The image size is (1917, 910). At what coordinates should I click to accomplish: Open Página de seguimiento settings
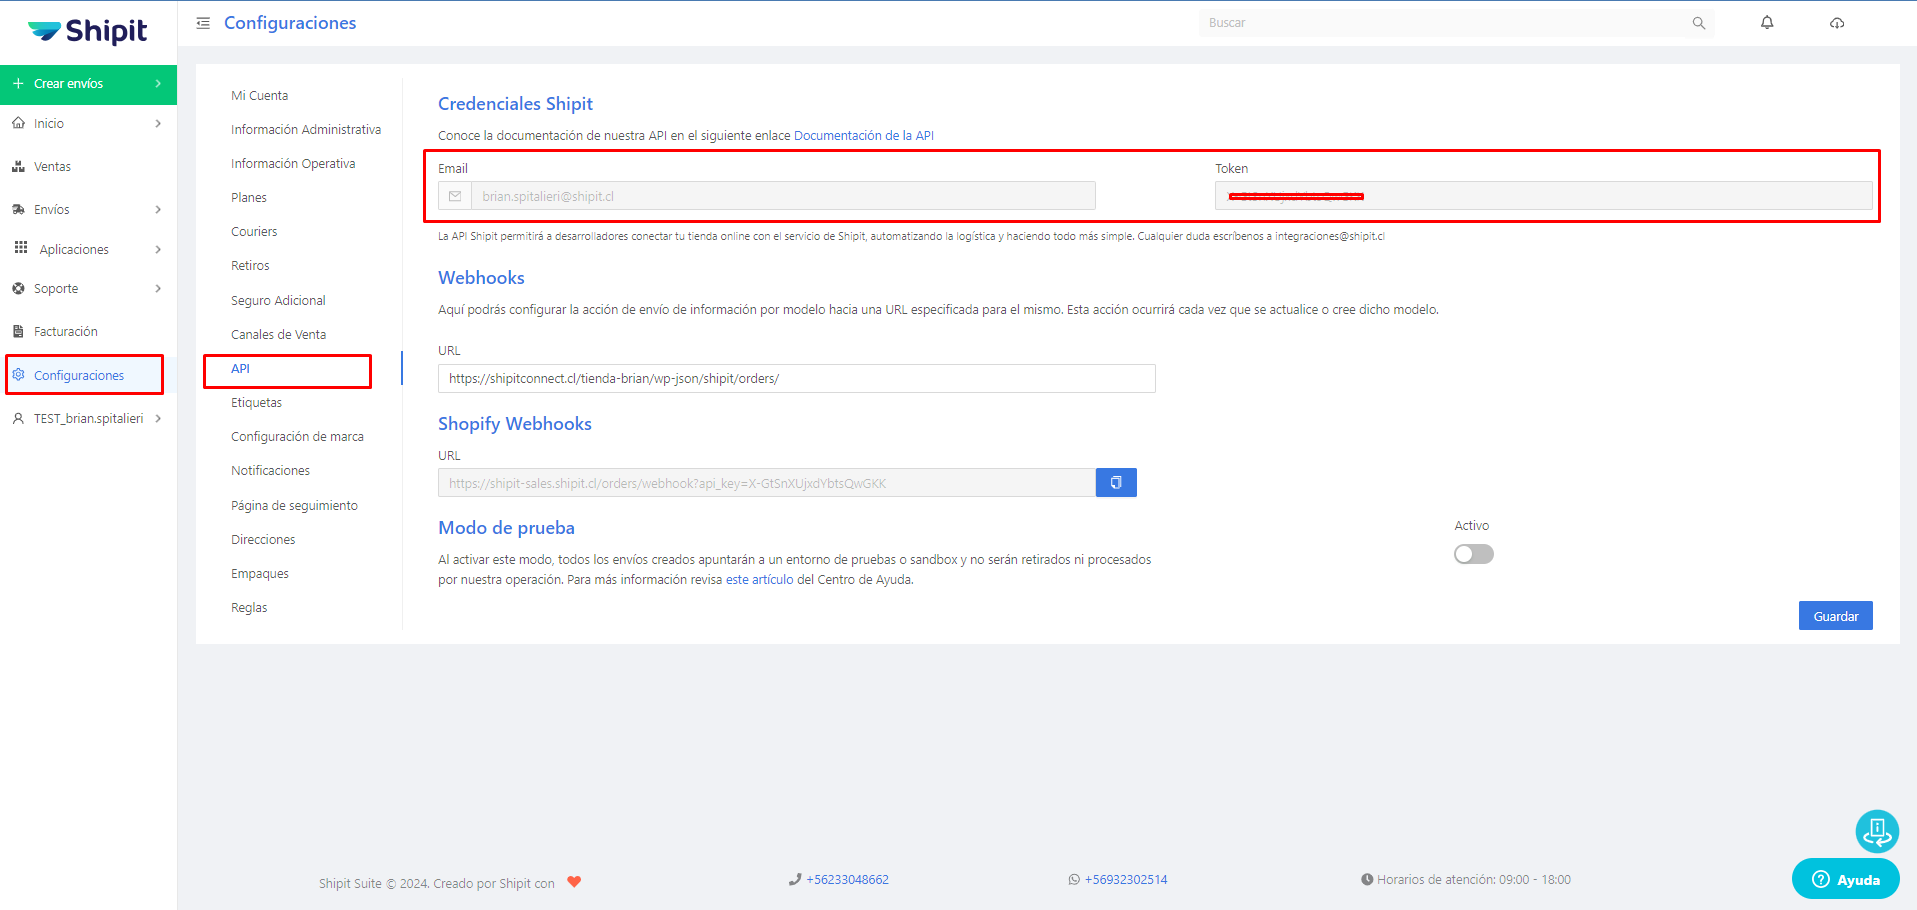[294, 505]
